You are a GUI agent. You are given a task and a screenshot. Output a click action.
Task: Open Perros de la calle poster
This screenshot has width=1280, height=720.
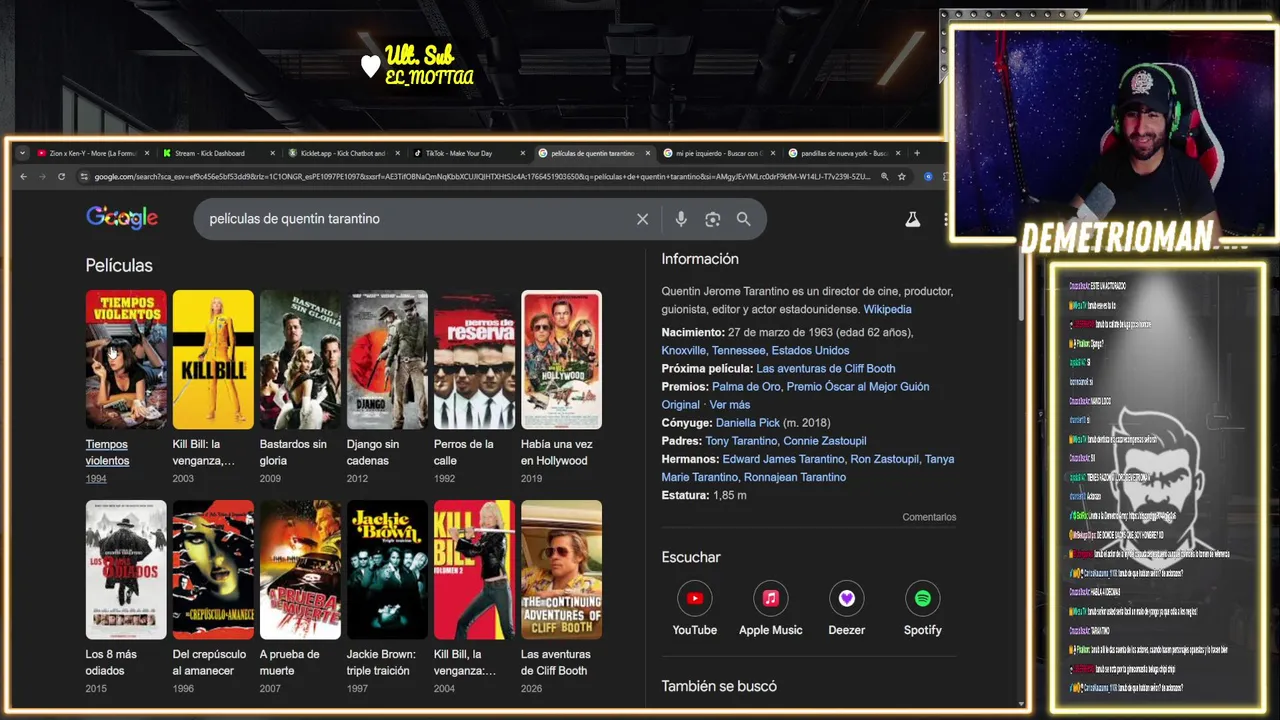tap(474, 359)
